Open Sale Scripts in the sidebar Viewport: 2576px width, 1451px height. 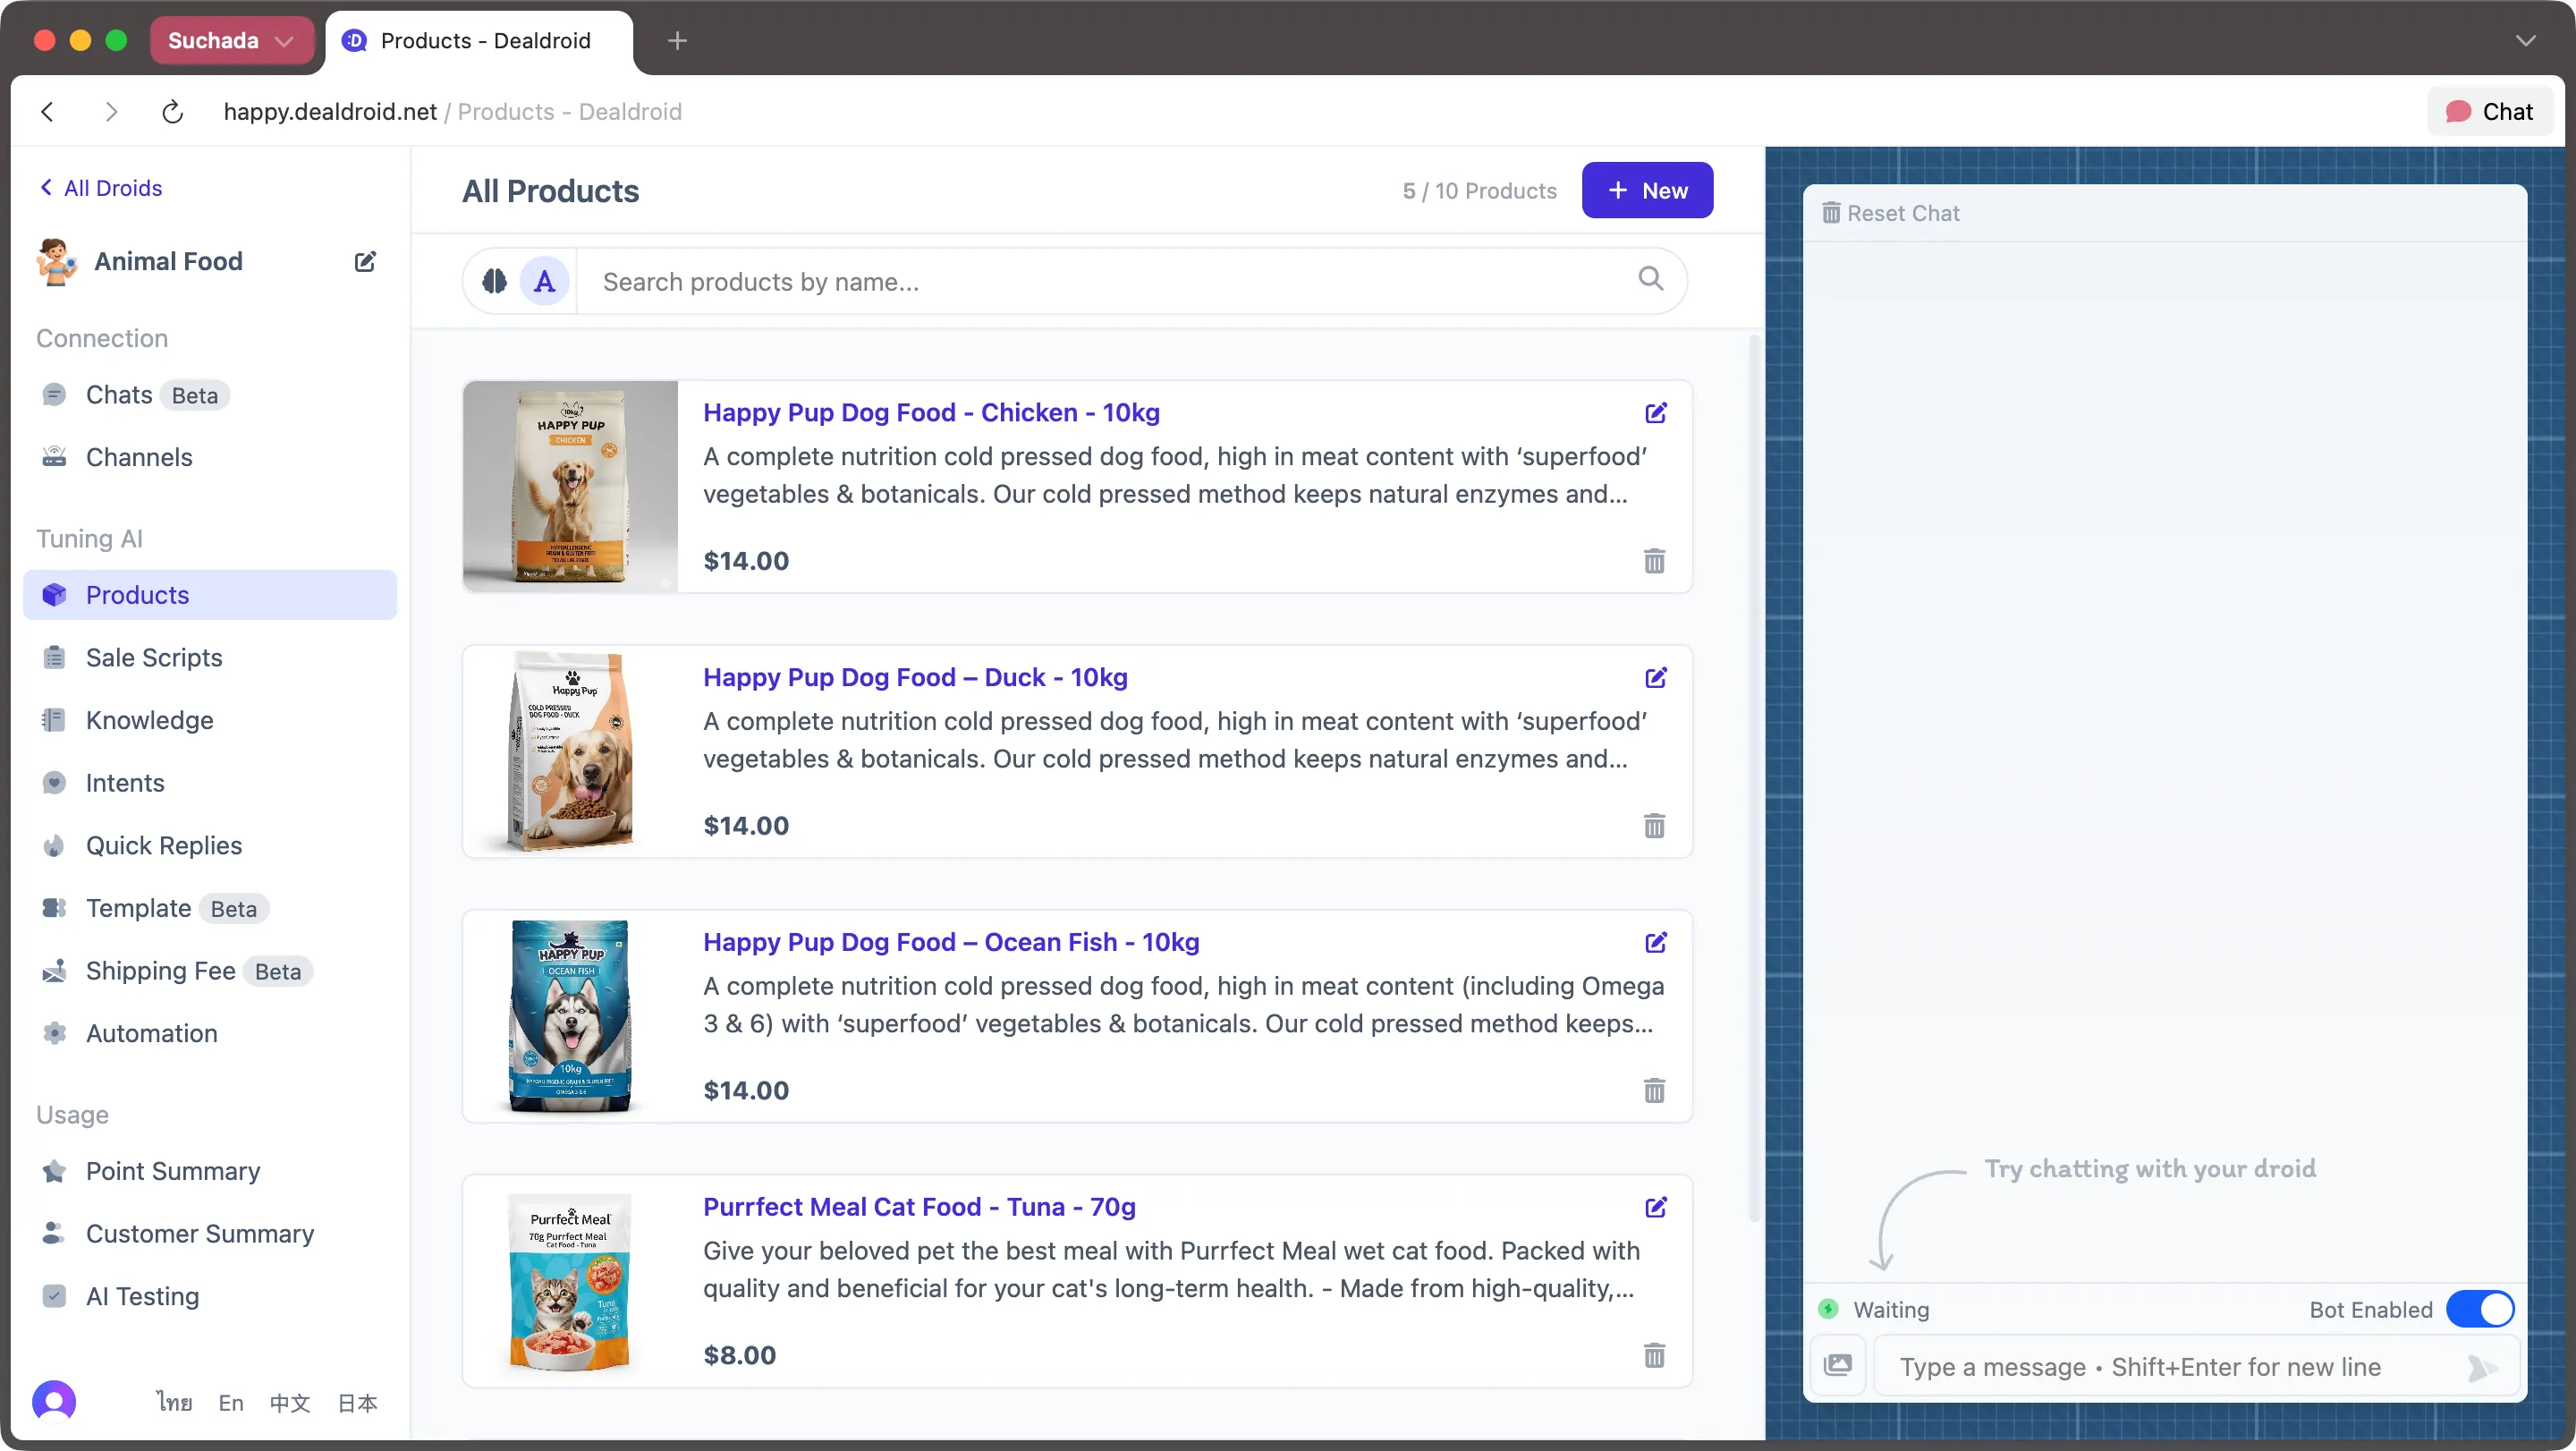[154, 657]
